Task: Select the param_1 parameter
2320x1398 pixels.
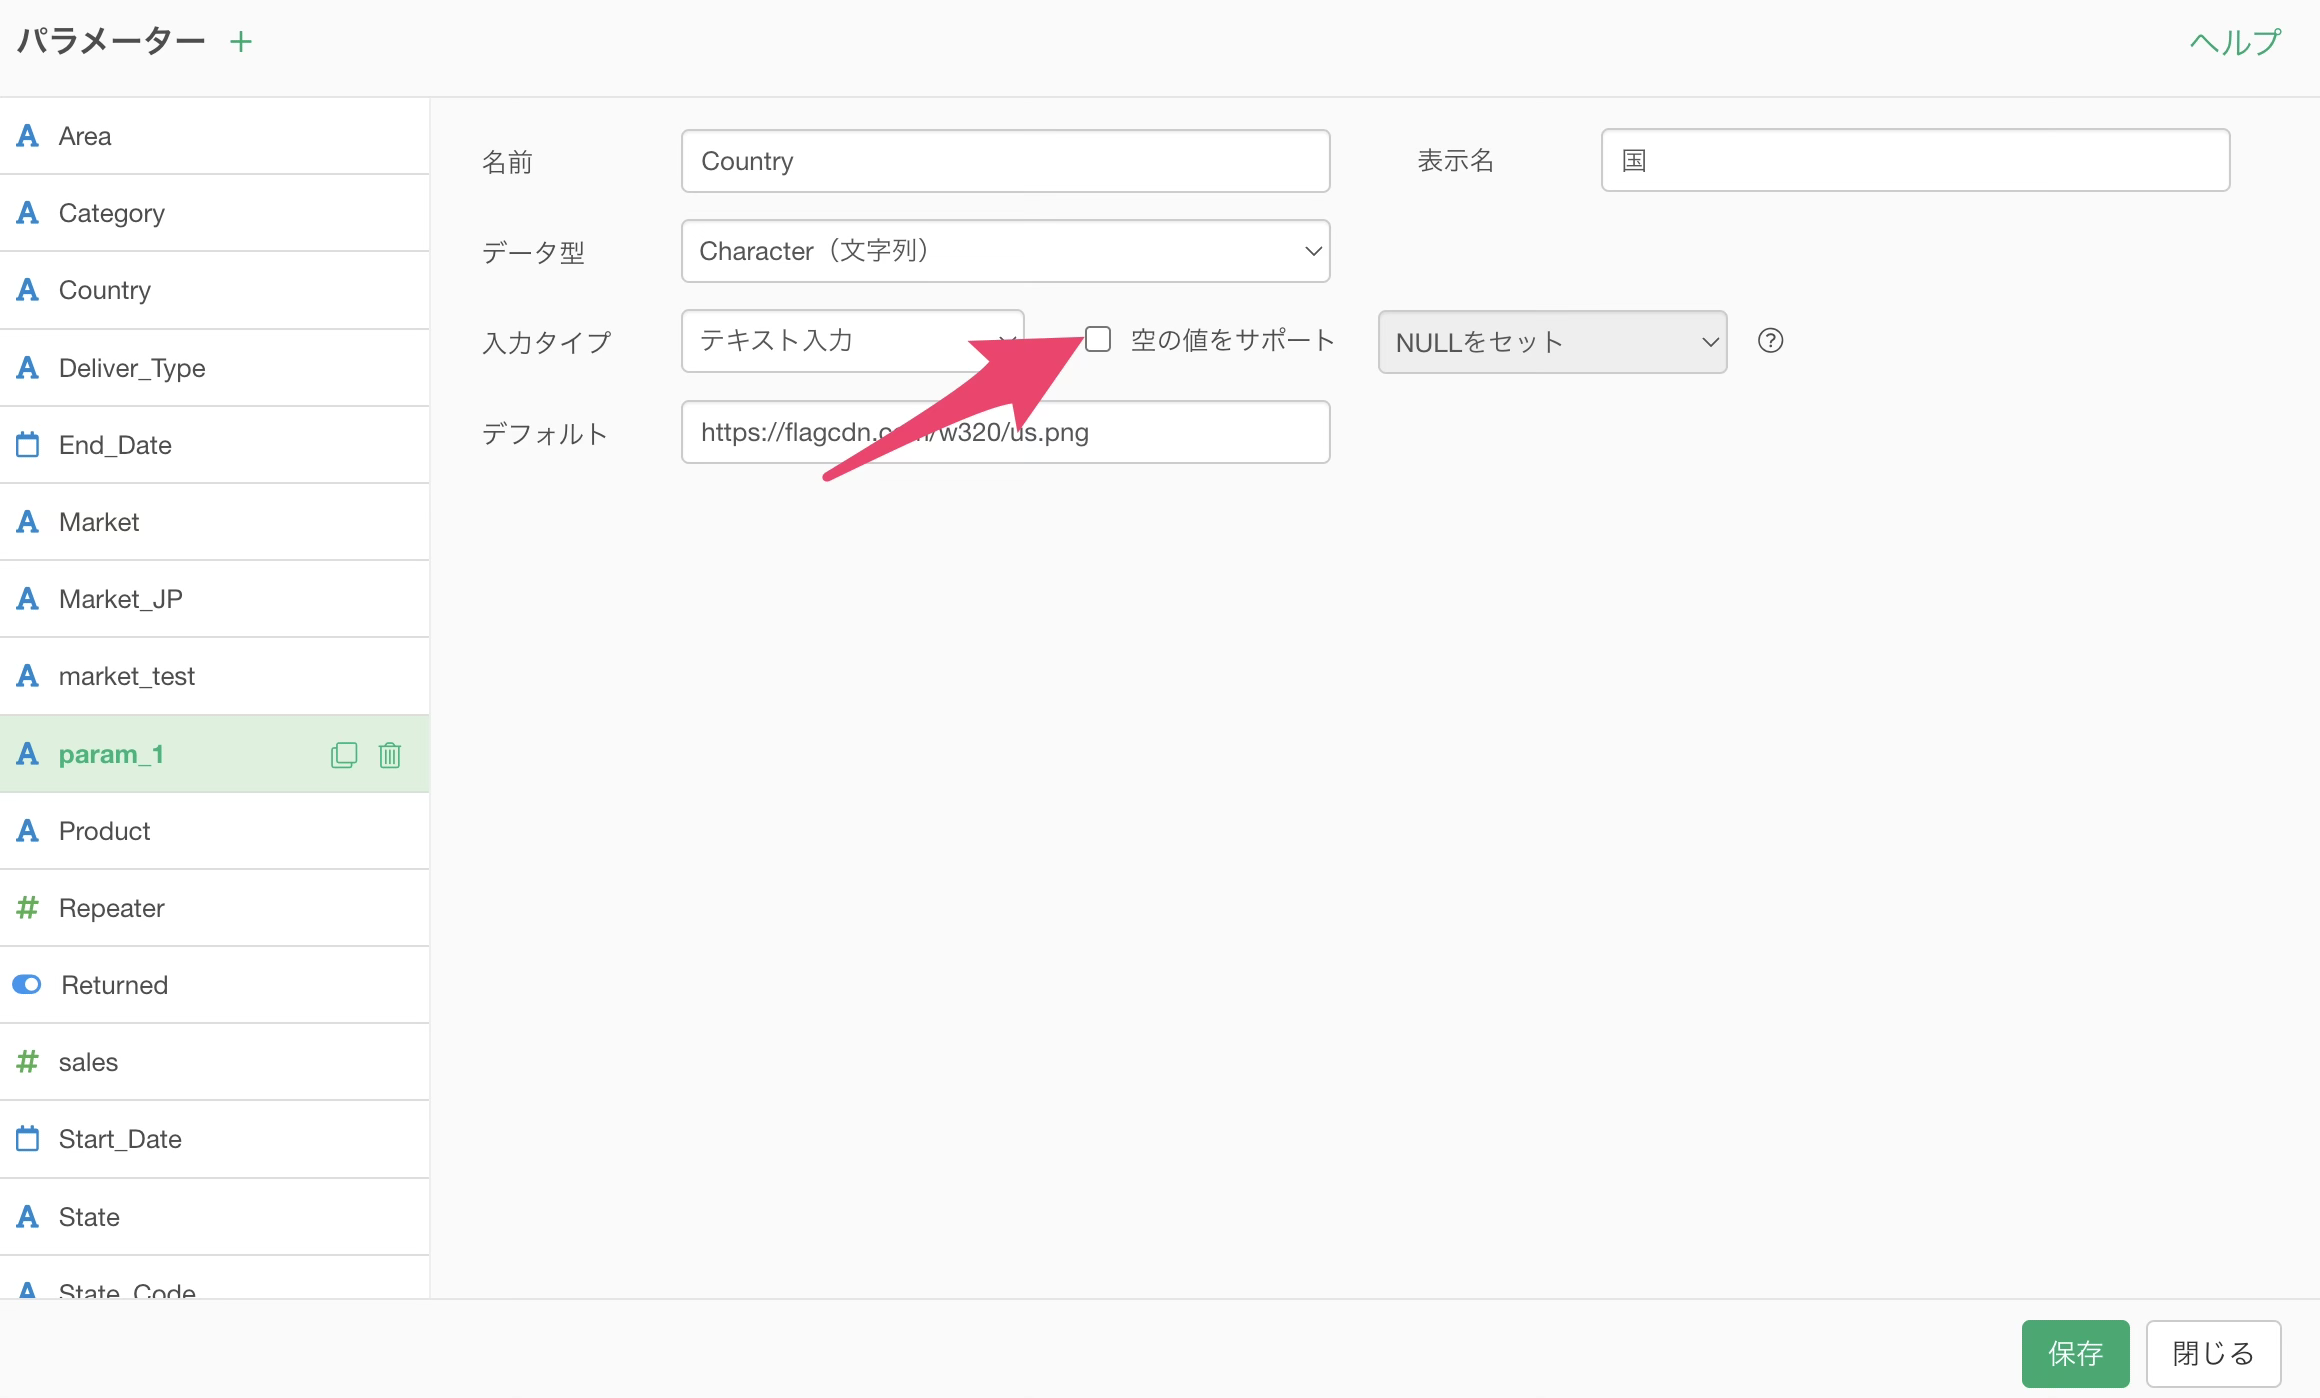Action: tap(215, 754)
